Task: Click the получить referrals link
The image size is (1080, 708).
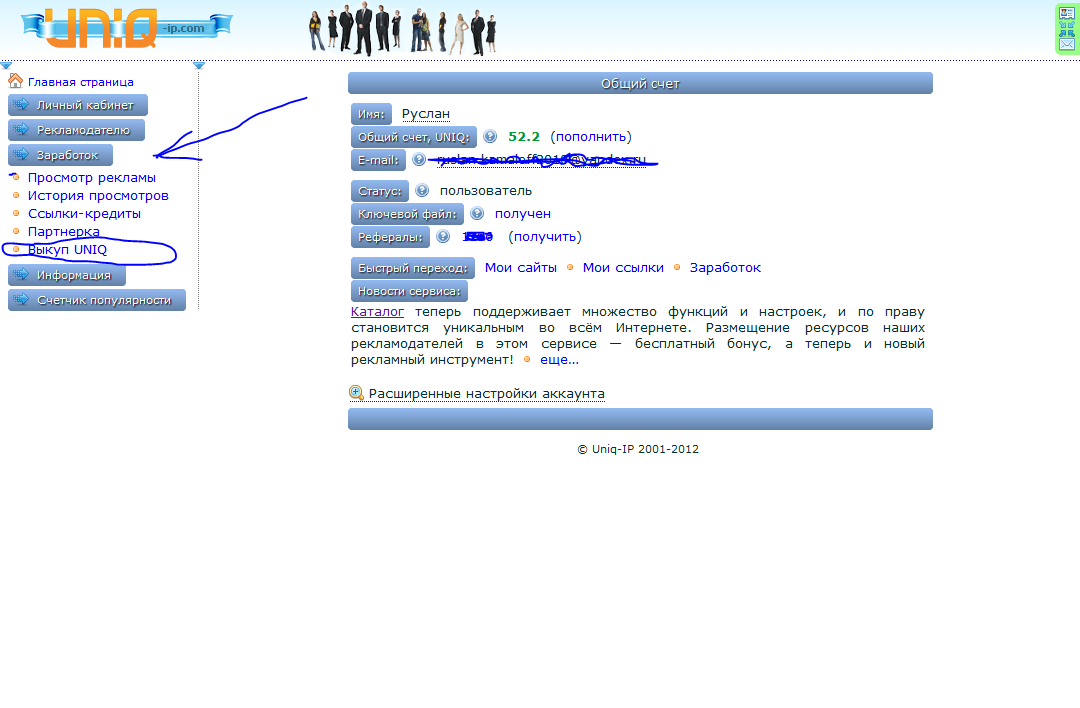Action: [545, 236]
